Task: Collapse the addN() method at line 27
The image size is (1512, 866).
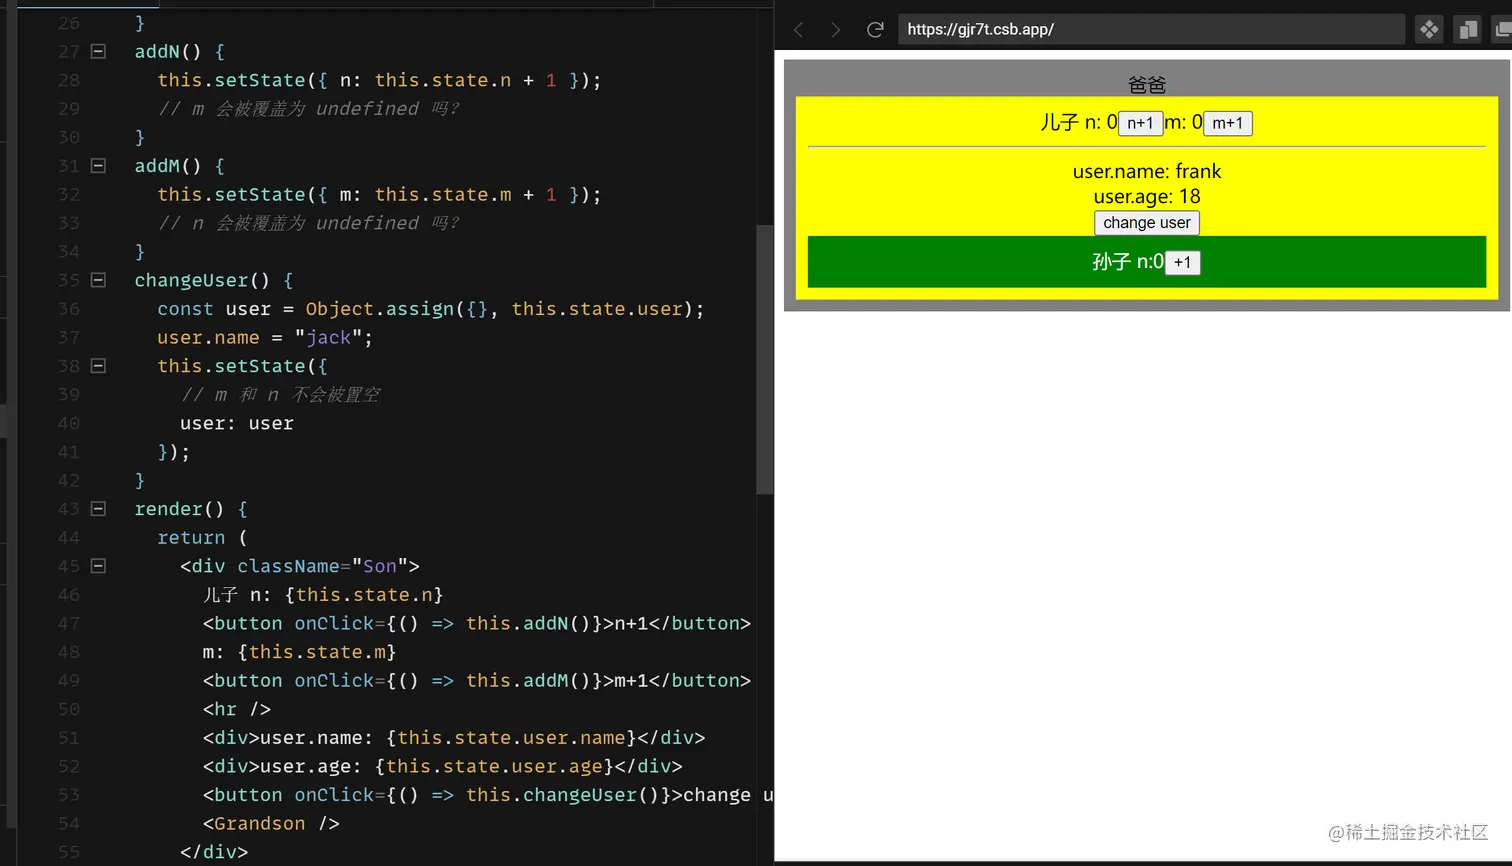Action: [98, 51]
